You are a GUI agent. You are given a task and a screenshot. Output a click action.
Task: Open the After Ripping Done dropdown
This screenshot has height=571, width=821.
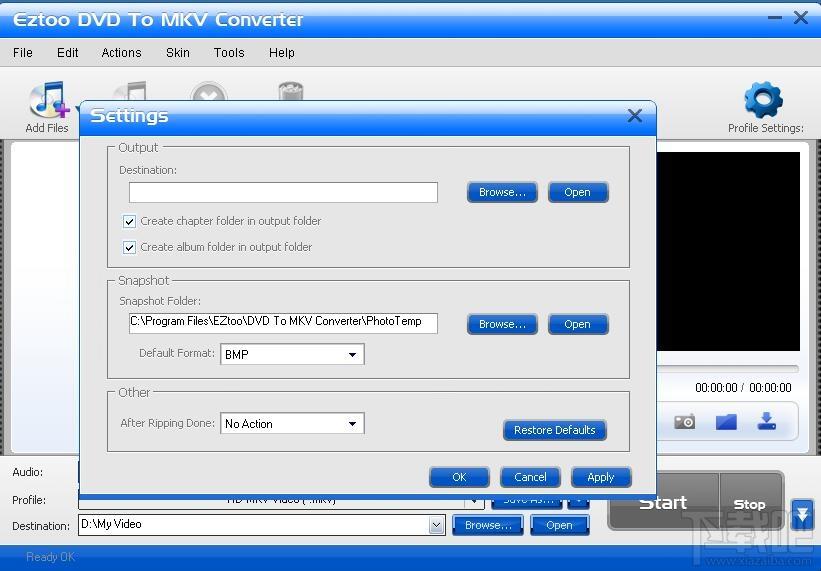coord(292,423)
